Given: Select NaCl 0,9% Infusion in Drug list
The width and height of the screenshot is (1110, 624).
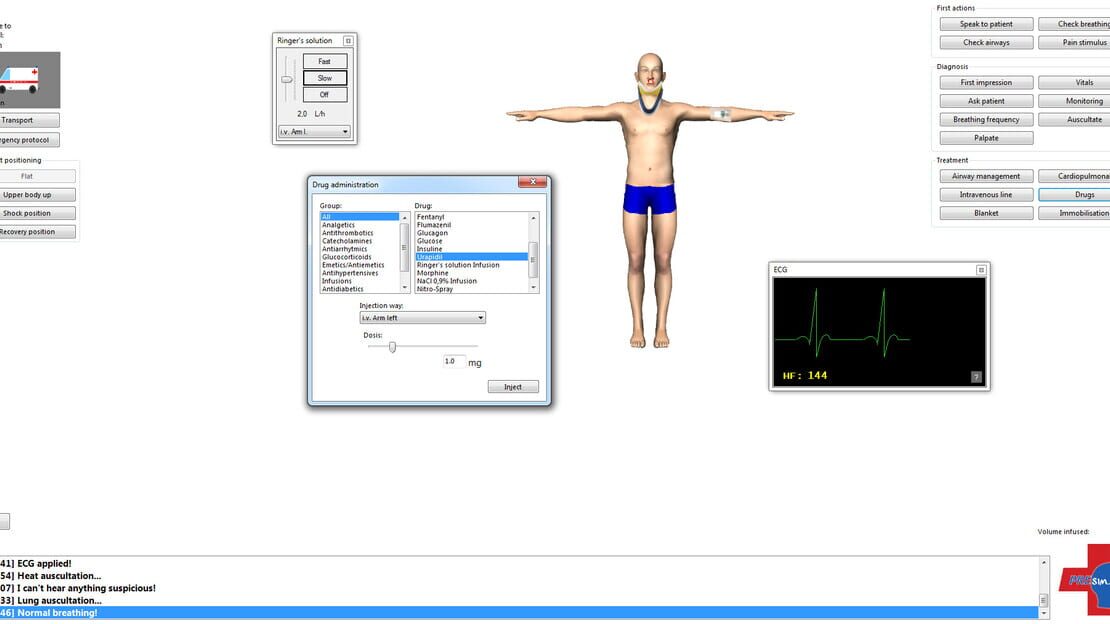Looking at the screenshot, I should point(447,281).
